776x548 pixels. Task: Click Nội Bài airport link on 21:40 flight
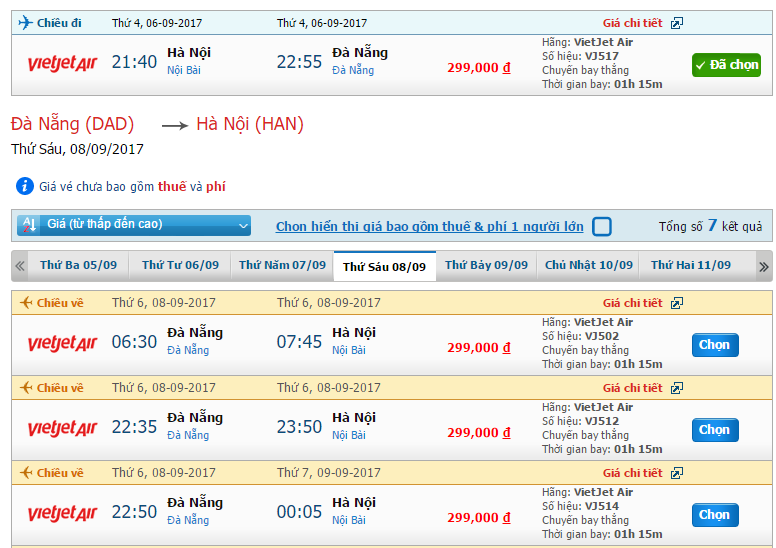184,70
